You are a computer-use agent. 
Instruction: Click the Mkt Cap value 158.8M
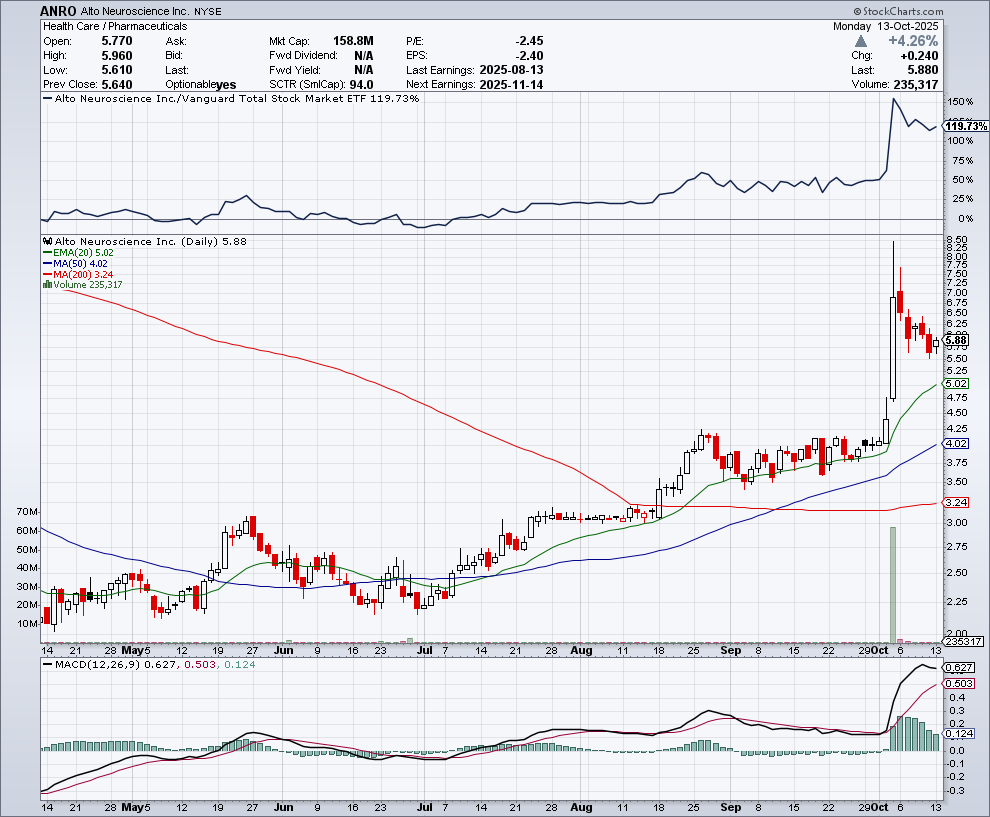click(x=353, y=41)
